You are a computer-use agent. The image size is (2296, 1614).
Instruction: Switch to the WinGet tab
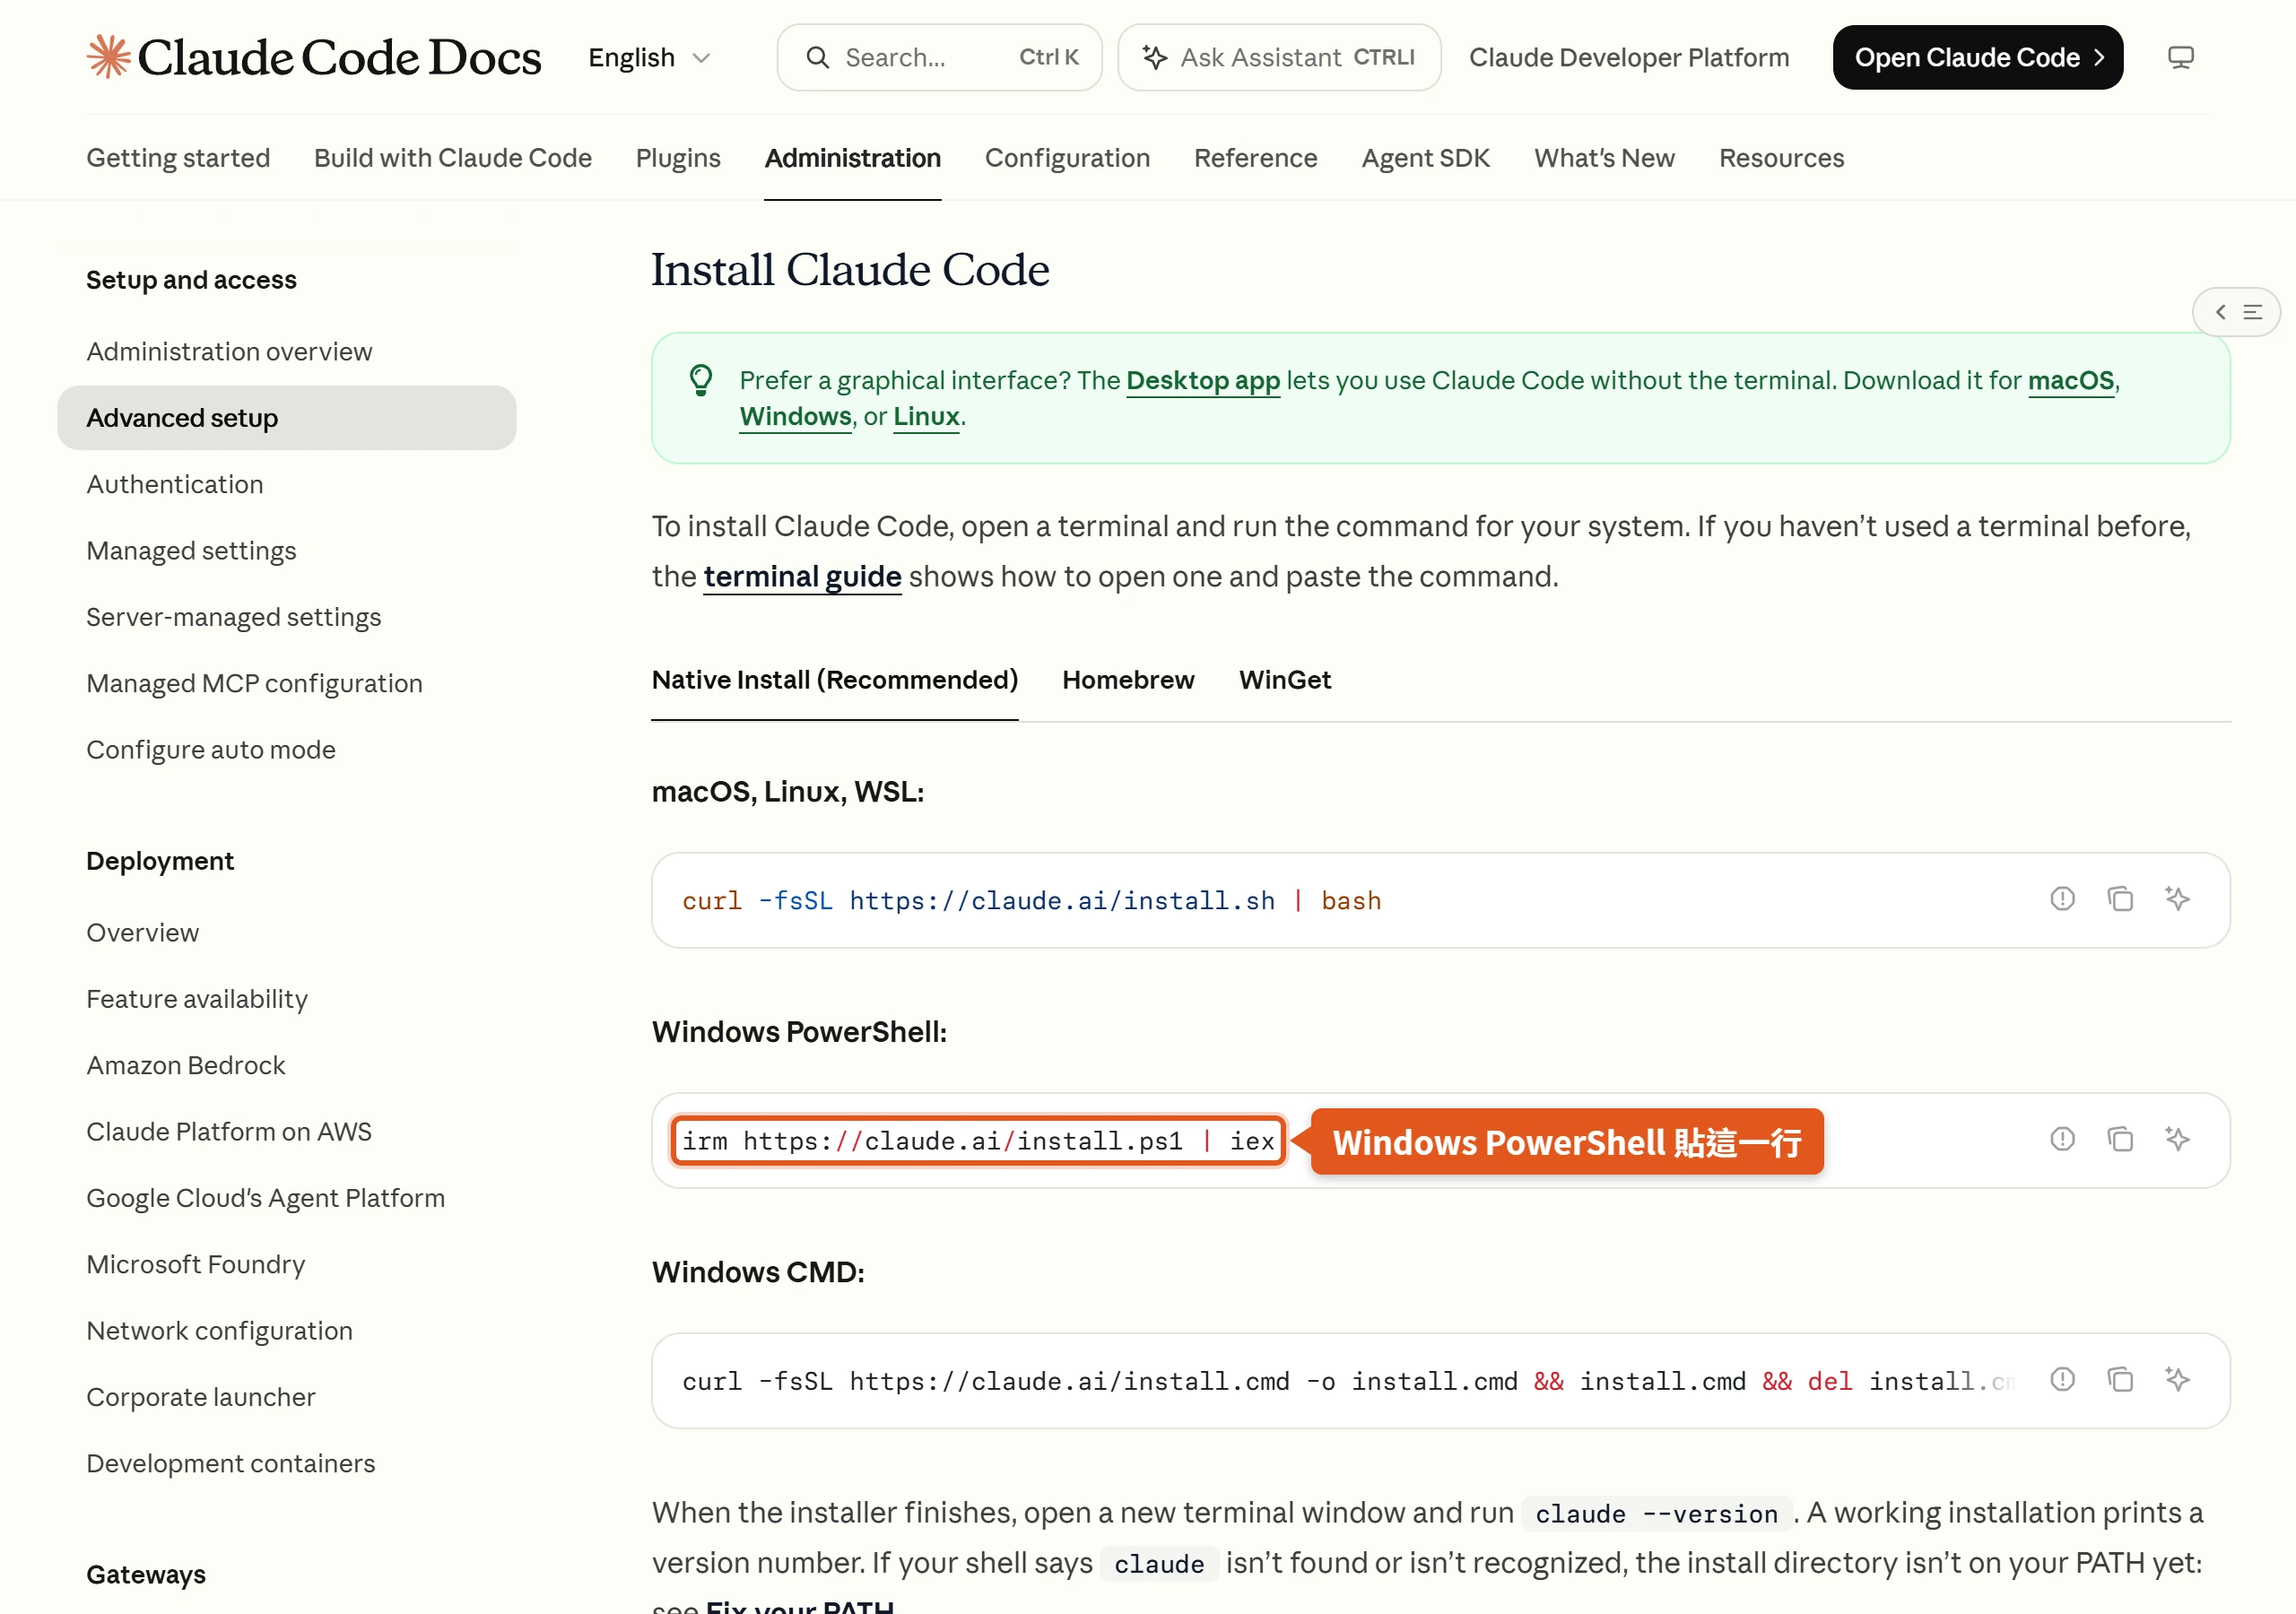pos(1285,680)
